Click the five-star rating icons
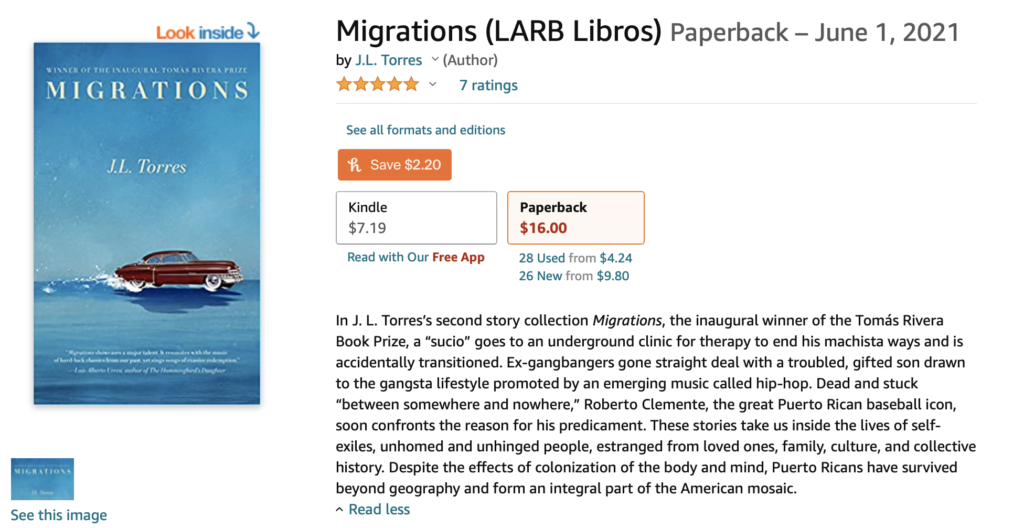 tap(377, 84)
